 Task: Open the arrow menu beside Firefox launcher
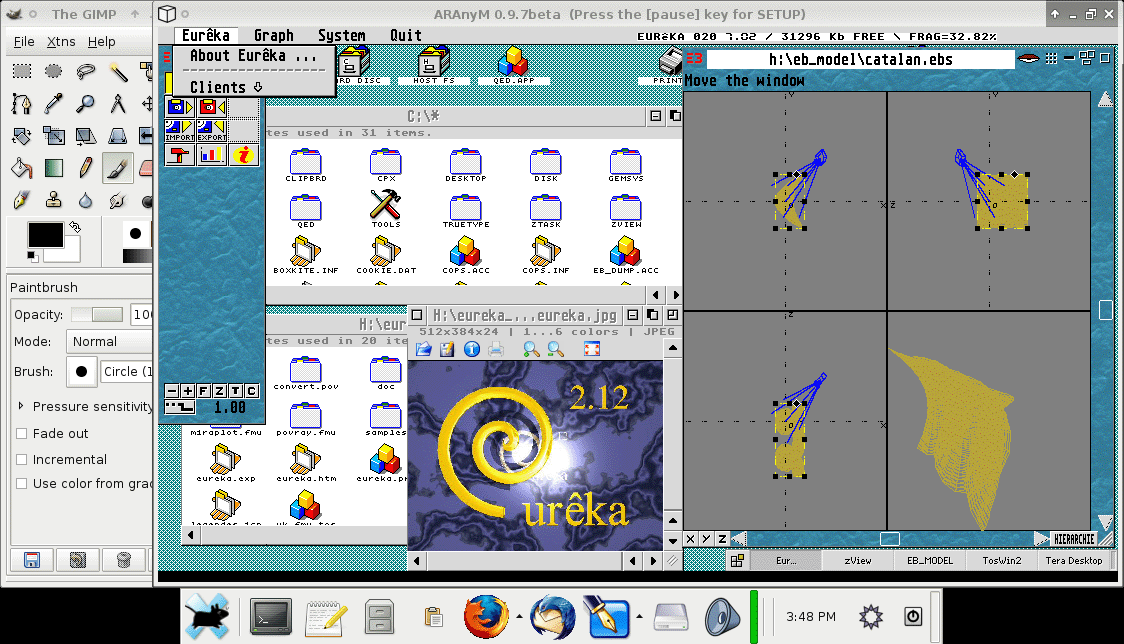(519, 616)
